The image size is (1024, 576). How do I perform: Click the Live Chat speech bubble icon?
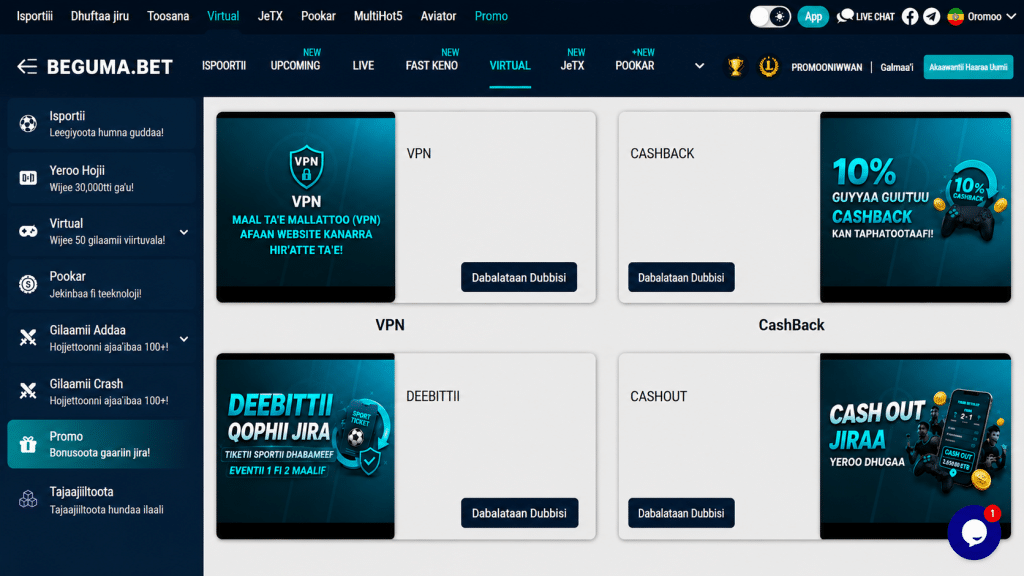[845, 16]
